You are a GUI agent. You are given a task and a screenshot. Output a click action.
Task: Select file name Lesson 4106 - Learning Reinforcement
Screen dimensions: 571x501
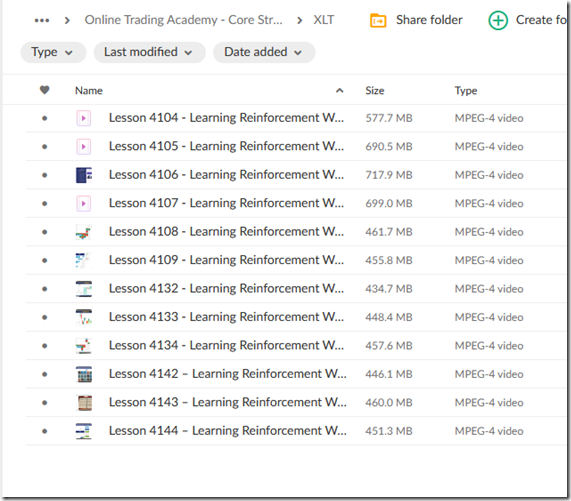[x=226, y=175]
